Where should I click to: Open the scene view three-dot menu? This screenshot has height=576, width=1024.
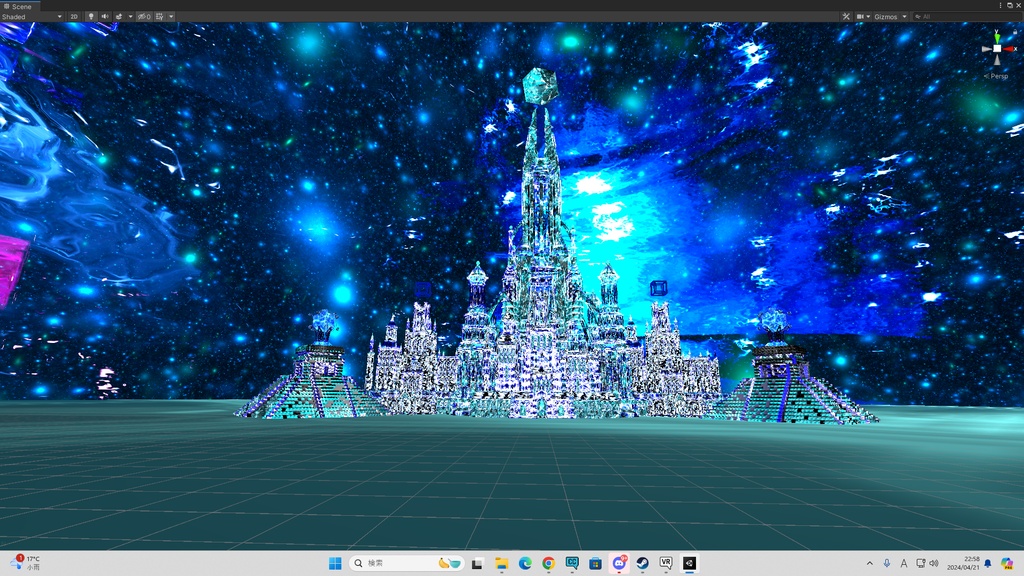[x=1000, y=5]
